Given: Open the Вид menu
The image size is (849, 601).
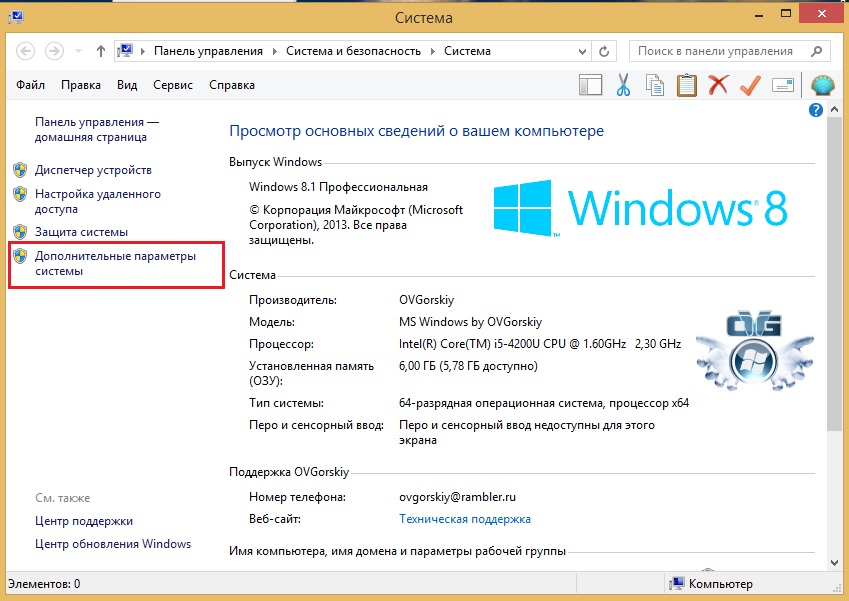Looking at the screenshot, I should click(127, 85).
